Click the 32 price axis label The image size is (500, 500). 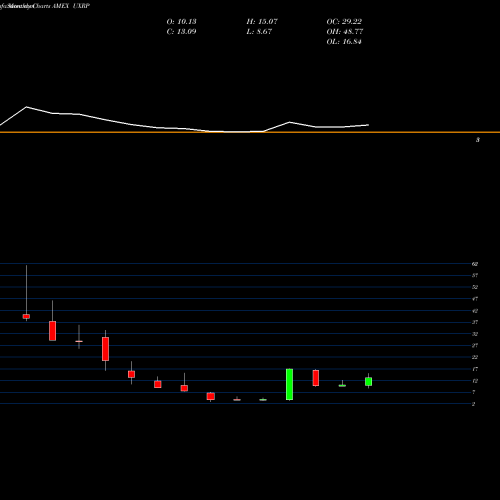pos(475,334)
